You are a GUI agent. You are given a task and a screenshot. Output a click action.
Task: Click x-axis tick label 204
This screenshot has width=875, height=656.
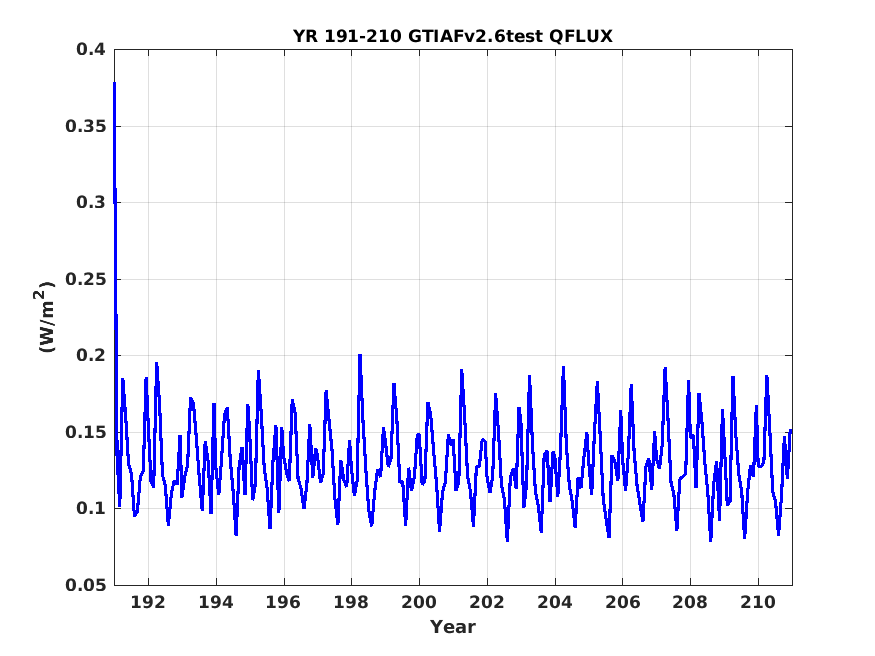tap(555, 602)
